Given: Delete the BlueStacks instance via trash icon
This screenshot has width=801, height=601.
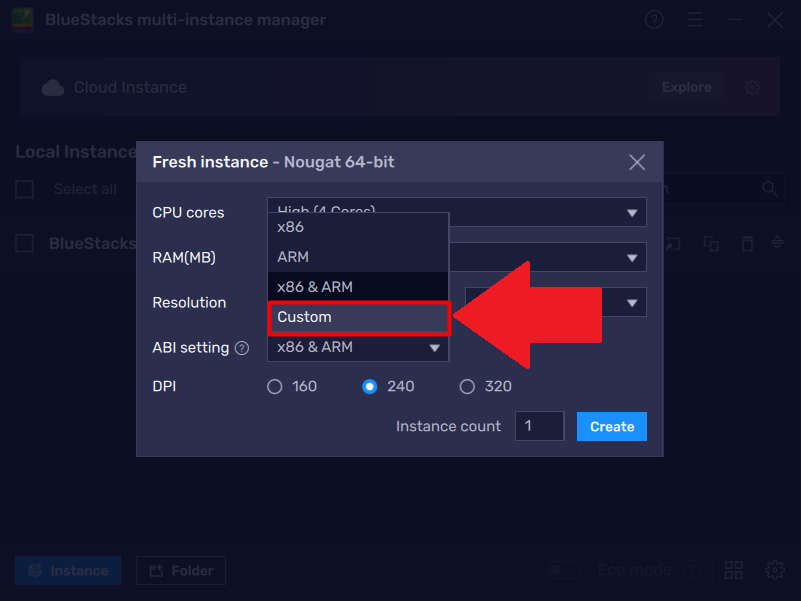Looking at the screenshot, I should pyautogui.click(x=747, y=243).
